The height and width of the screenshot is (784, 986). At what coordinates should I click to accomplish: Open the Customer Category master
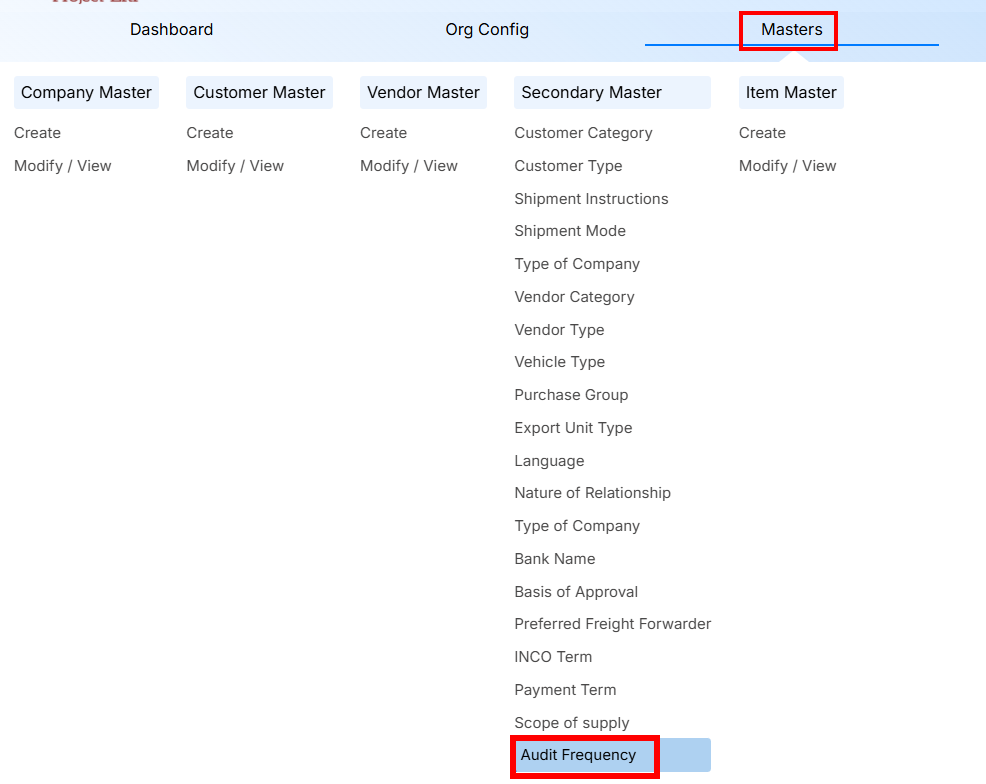point(583,132)
